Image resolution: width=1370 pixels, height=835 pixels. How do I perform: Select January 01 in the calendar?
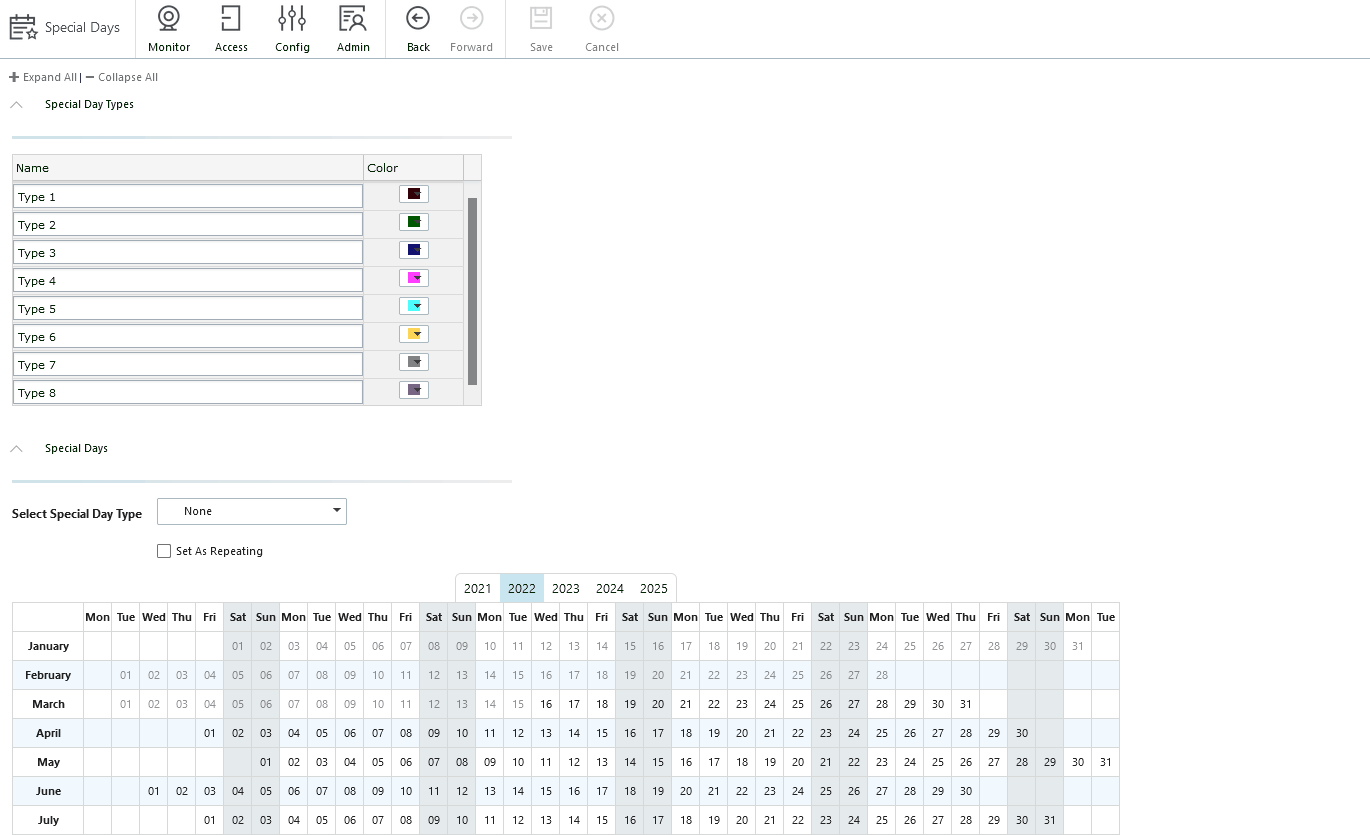coord(238,646)
